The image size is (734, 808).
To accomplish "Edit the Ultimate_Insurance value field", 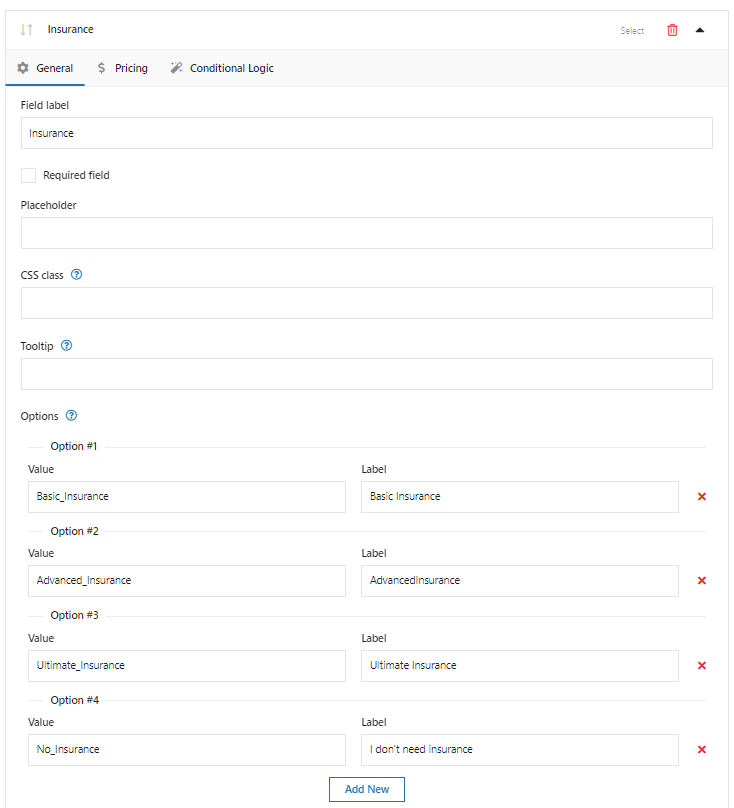I will 187,666.
